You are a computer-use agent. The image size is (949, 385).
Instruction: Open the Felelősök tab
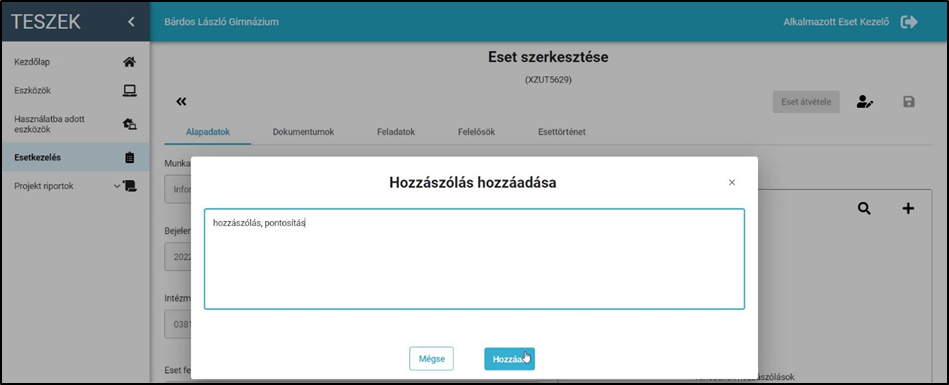click(476, 132)
